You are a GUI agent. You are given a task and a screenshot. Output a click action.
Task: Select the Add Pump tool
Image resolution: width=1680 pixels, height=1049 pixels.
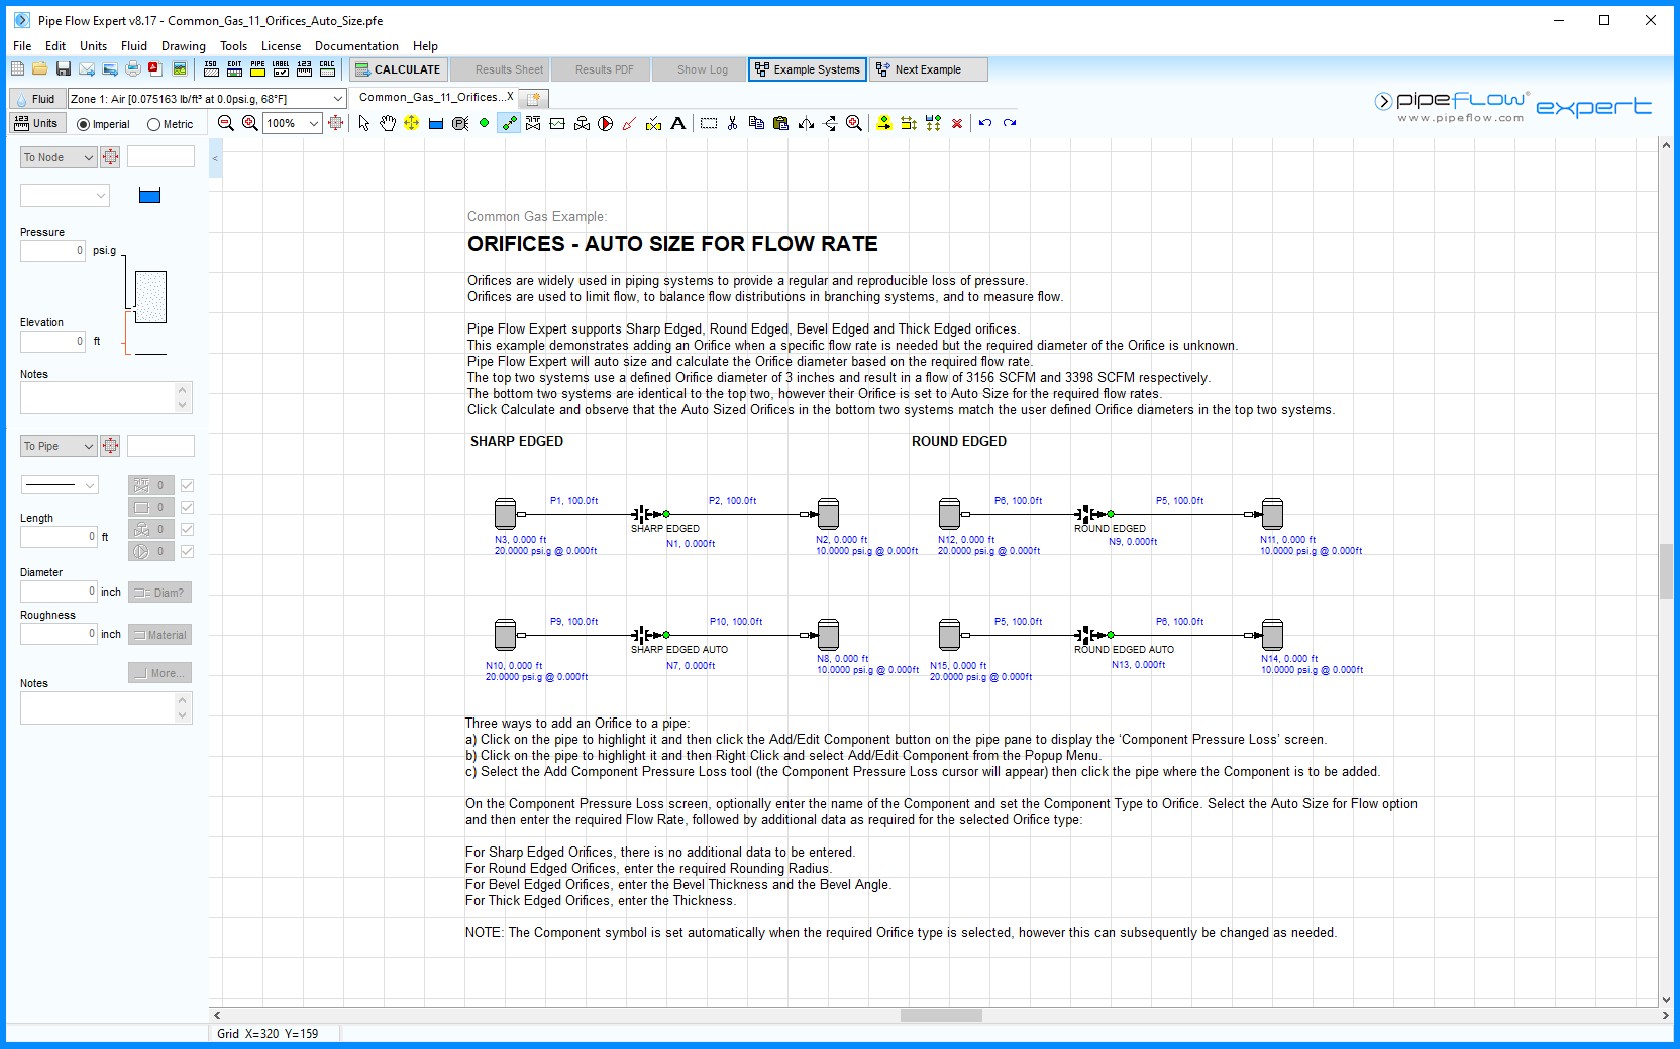(606, 123)
